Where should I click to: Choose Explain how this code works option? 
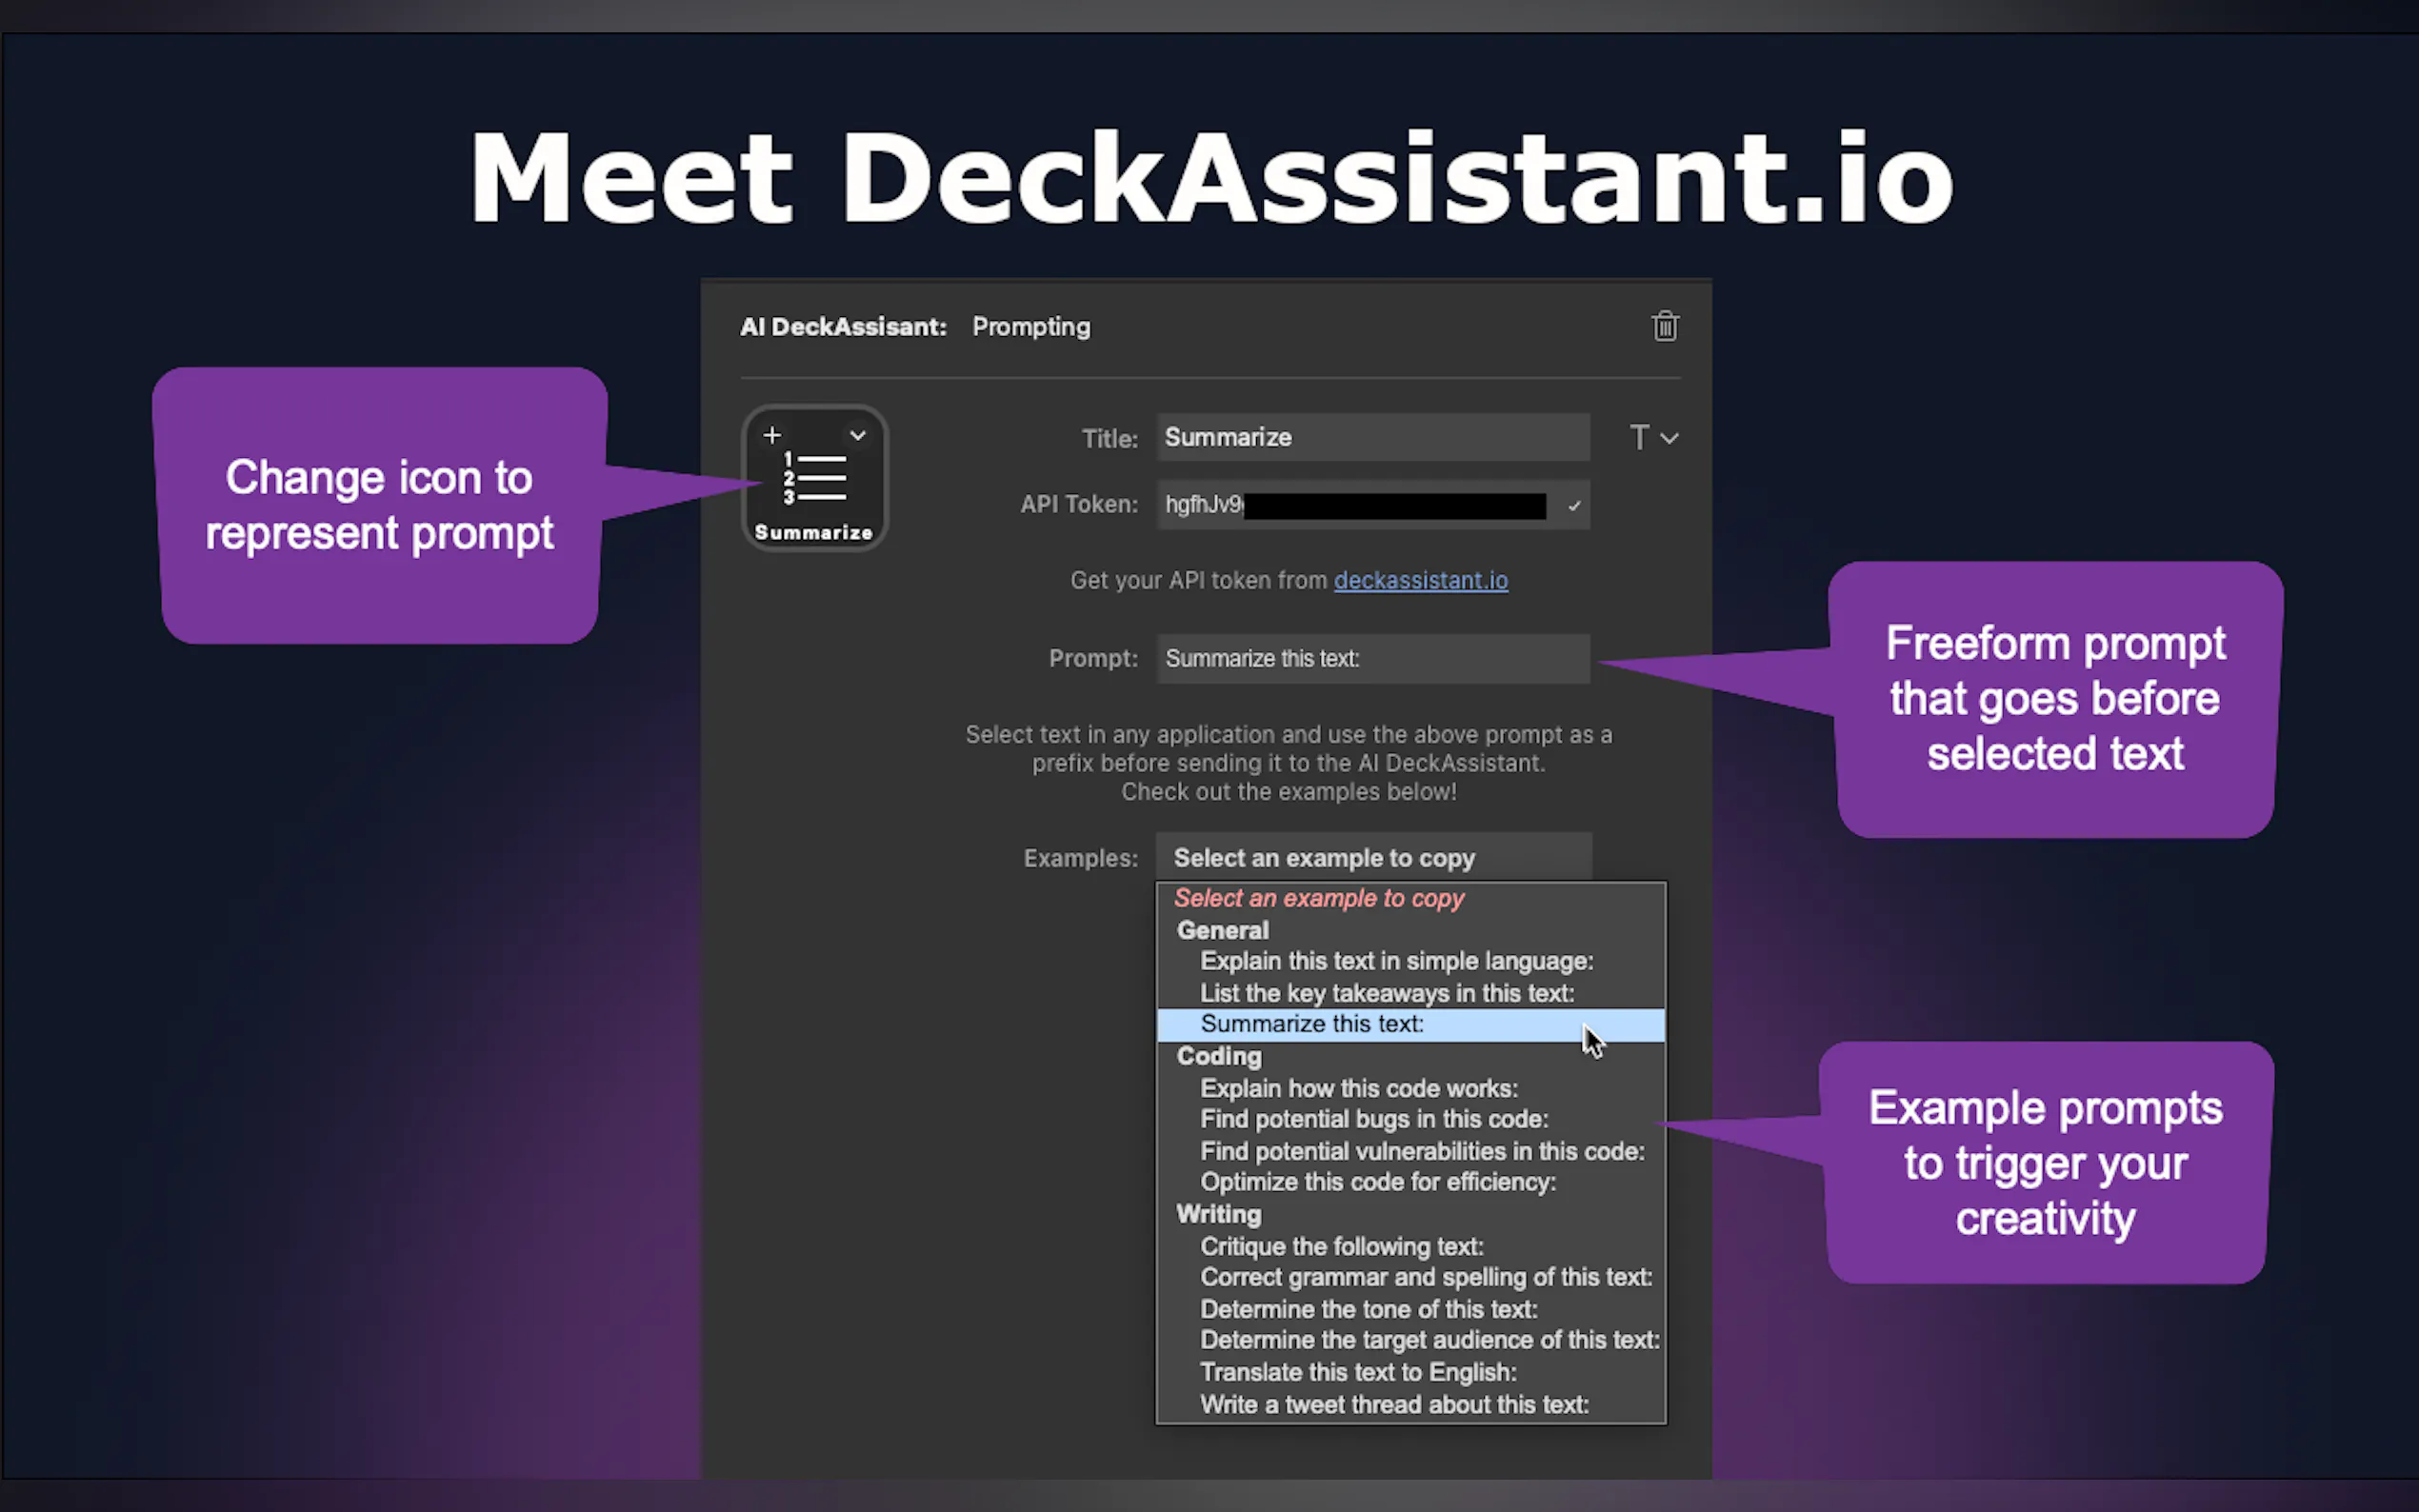pyautogui.click(x=1359, y=1088)
